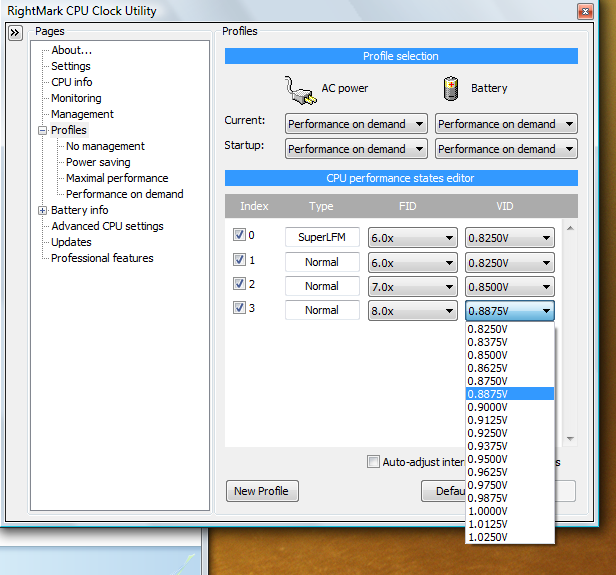Select the Battery info tree item
This screenshot has width=616, height=575.
coord(79,210)
